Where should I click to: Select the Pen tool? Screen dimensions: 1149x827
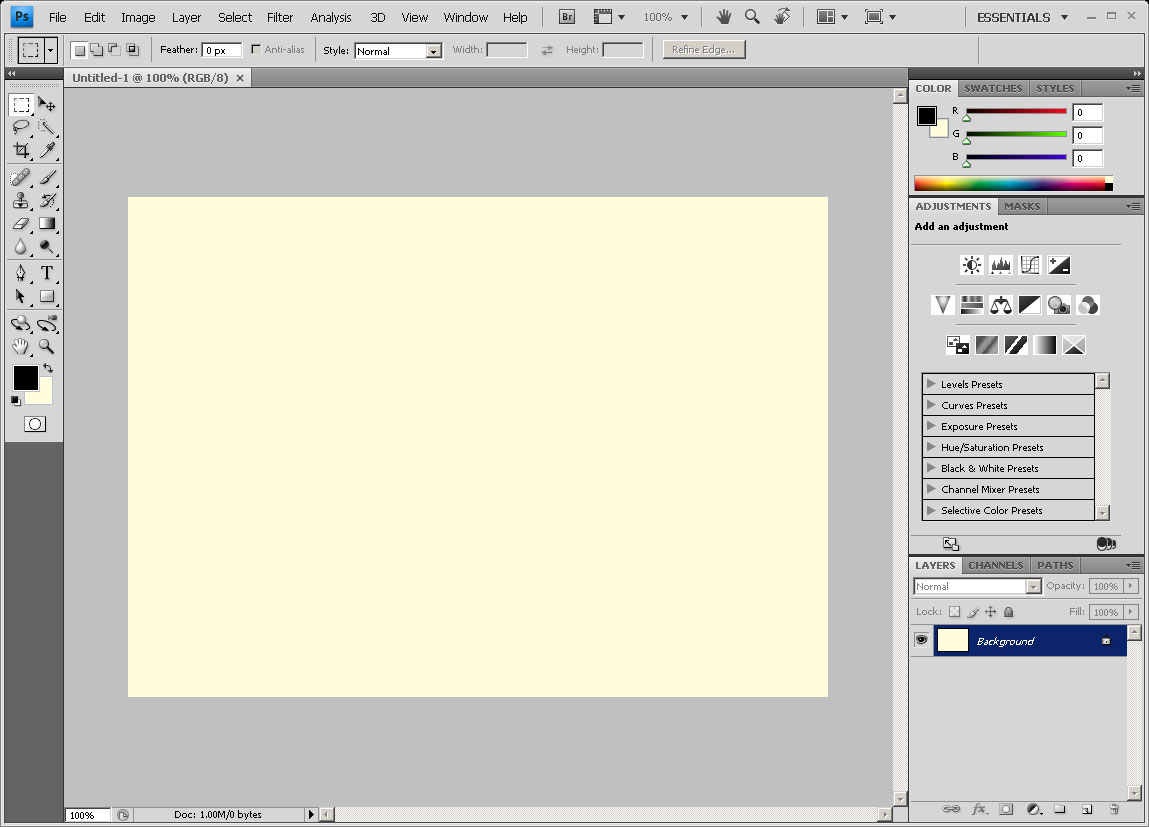[21, 273]
